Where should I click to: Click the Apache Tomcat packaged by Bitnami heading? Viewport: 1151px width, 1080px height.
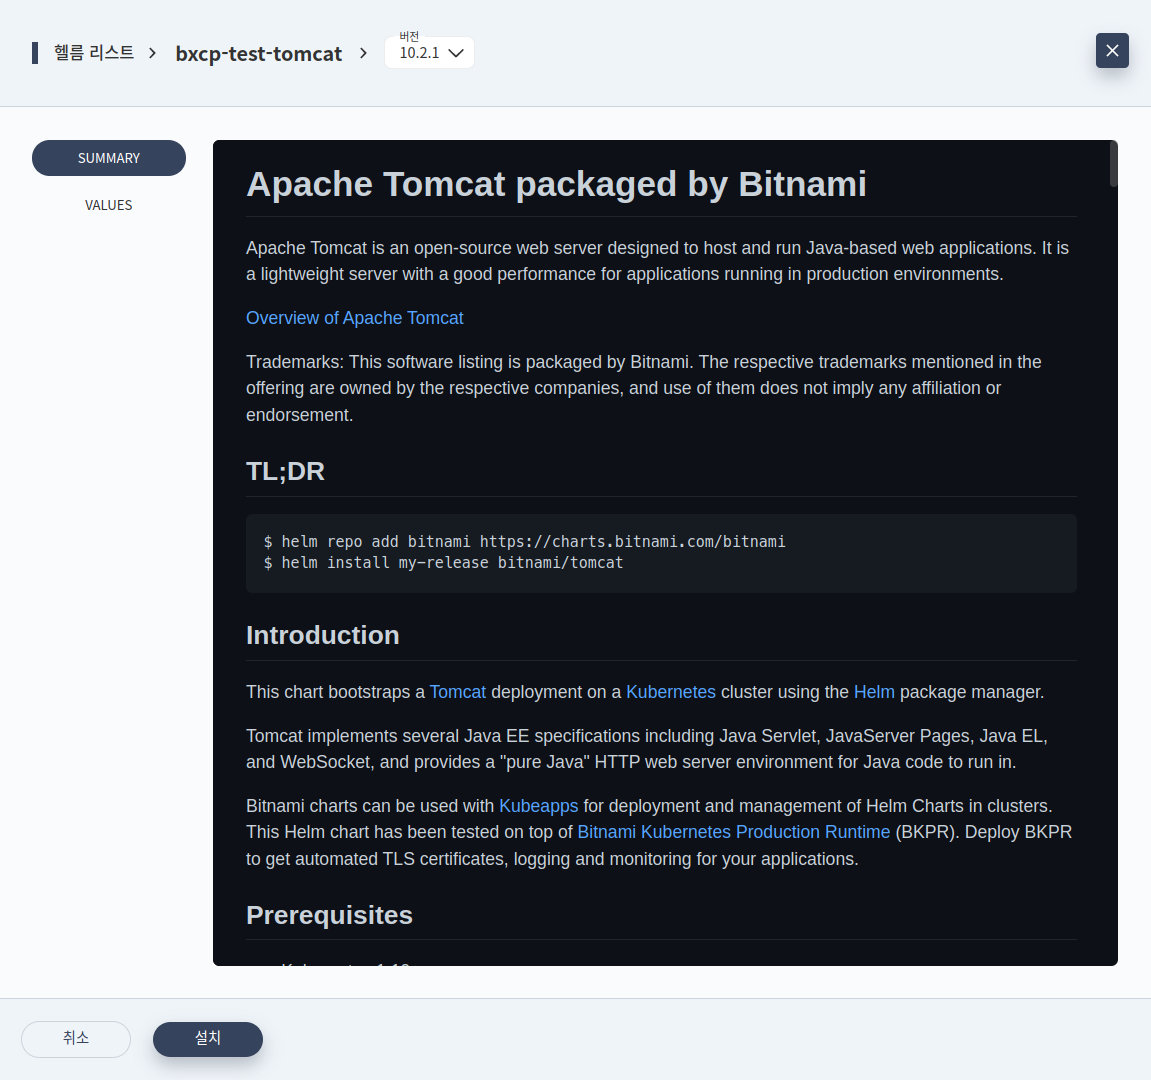pos(556,184)
